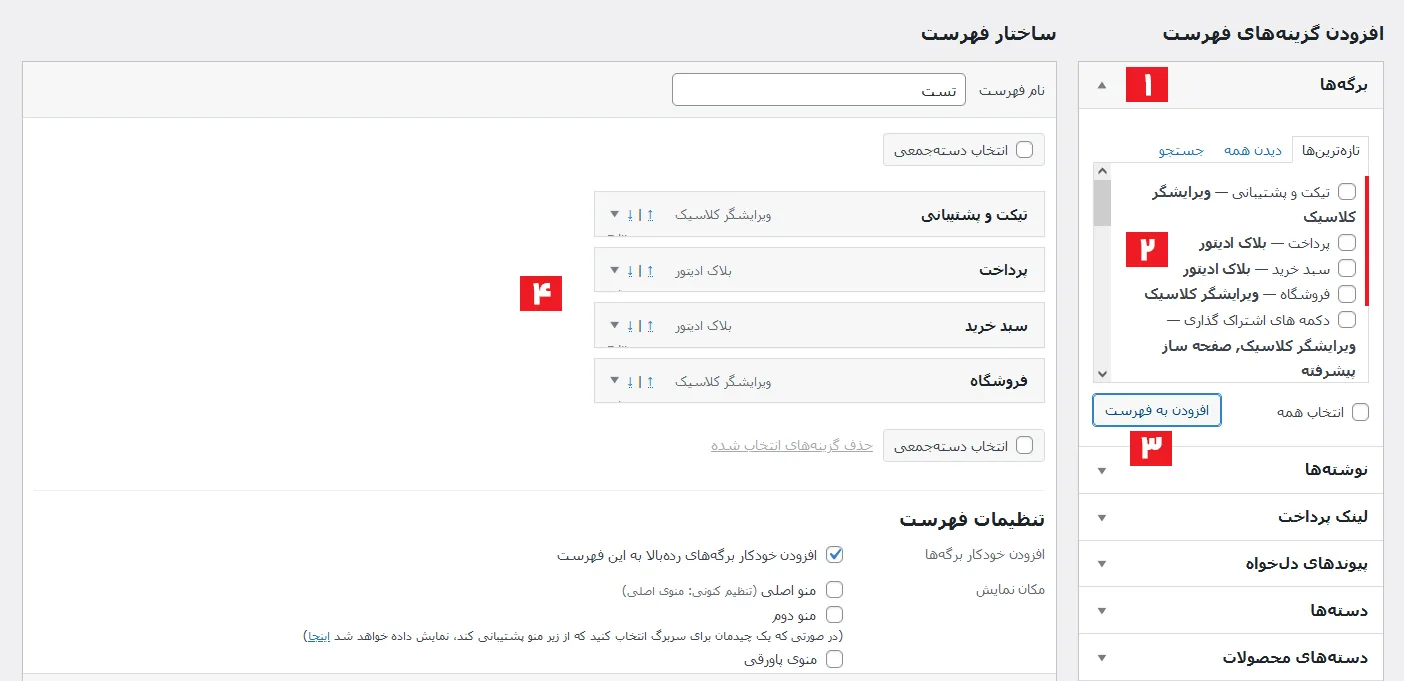Toggle the upper انتخاب دسته‌جمعی checkbox
The height and width of the screenshot is (681, 1404).
pyautogui.click(x=1024, y=150)
